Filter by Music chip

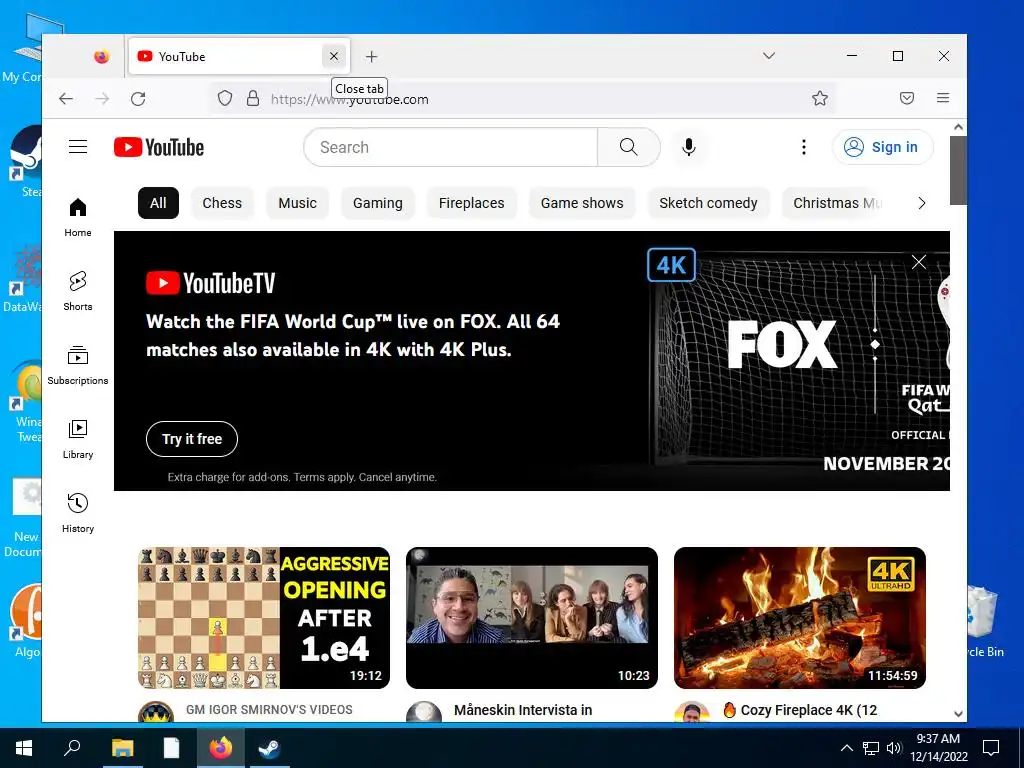(x=297, y=203)
